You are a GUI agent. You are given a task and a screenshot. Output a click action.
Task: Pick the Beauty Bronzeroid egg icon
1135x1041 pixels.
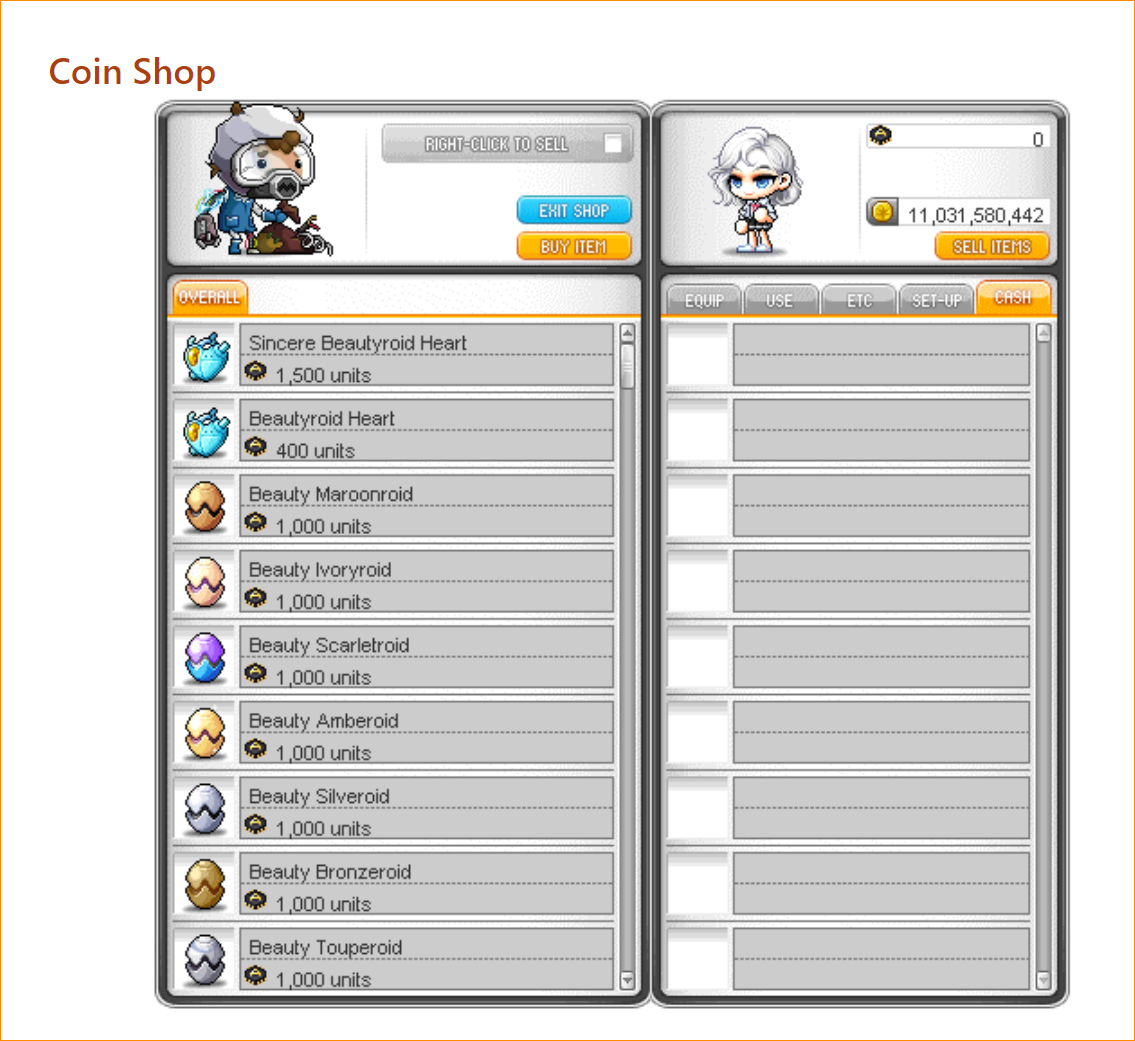point(205,884)
